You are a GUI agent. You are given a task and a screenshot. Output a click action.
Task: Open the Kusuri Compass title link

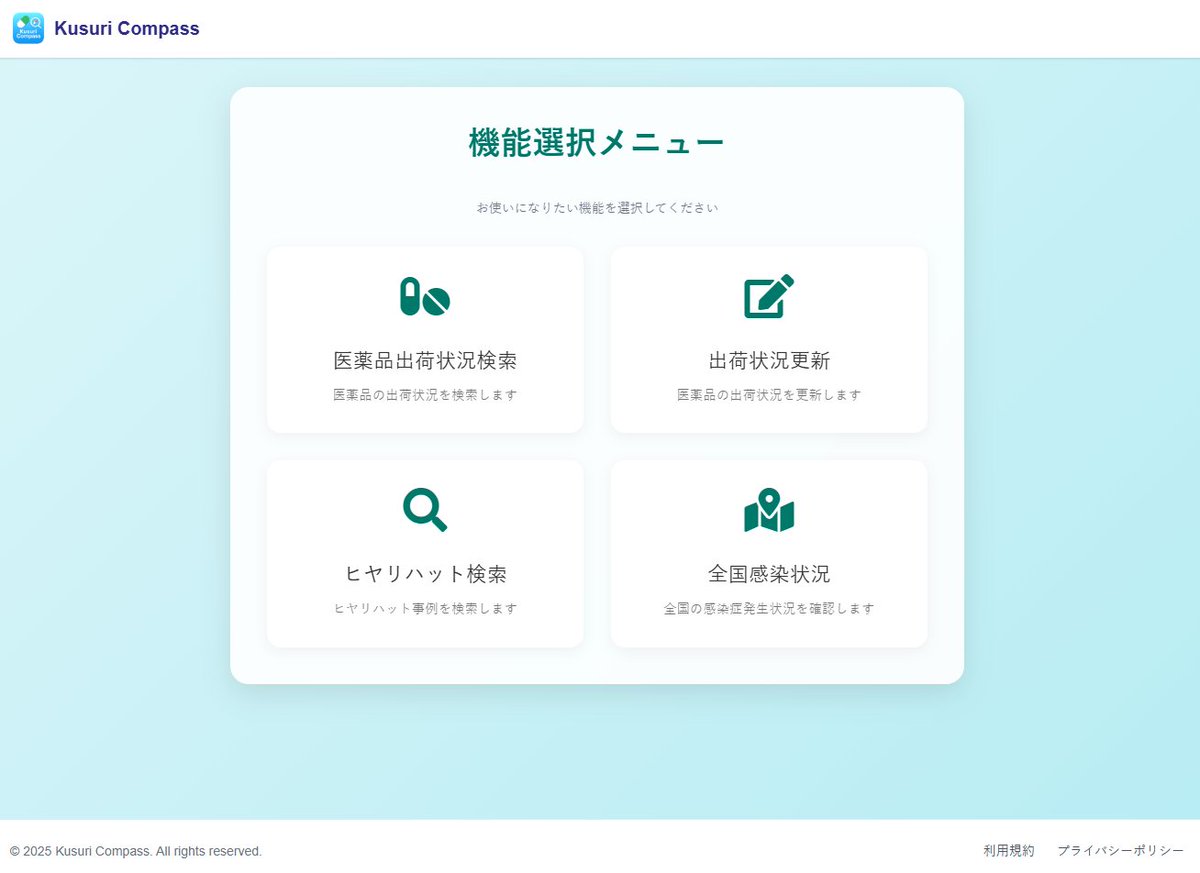coord(127,29)
